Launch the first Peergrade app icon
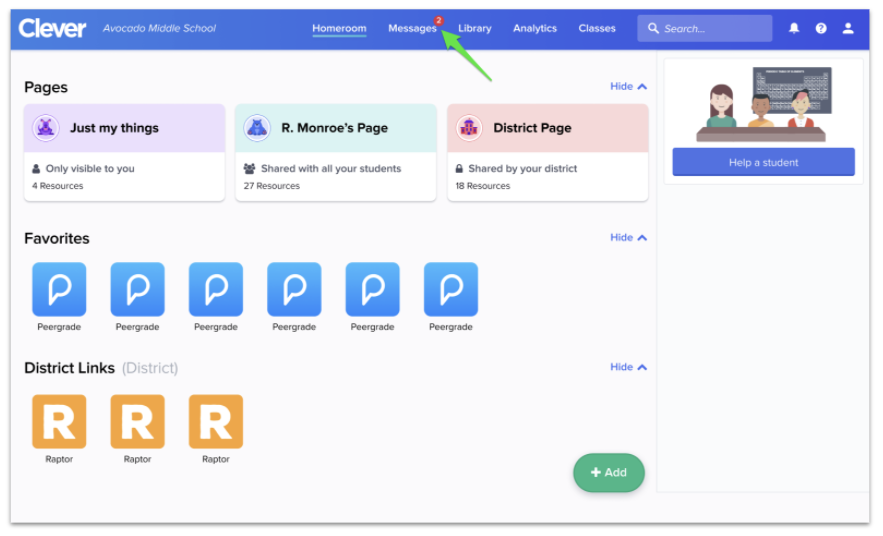The height and width of the screenshot is (536, 883). 59,290
